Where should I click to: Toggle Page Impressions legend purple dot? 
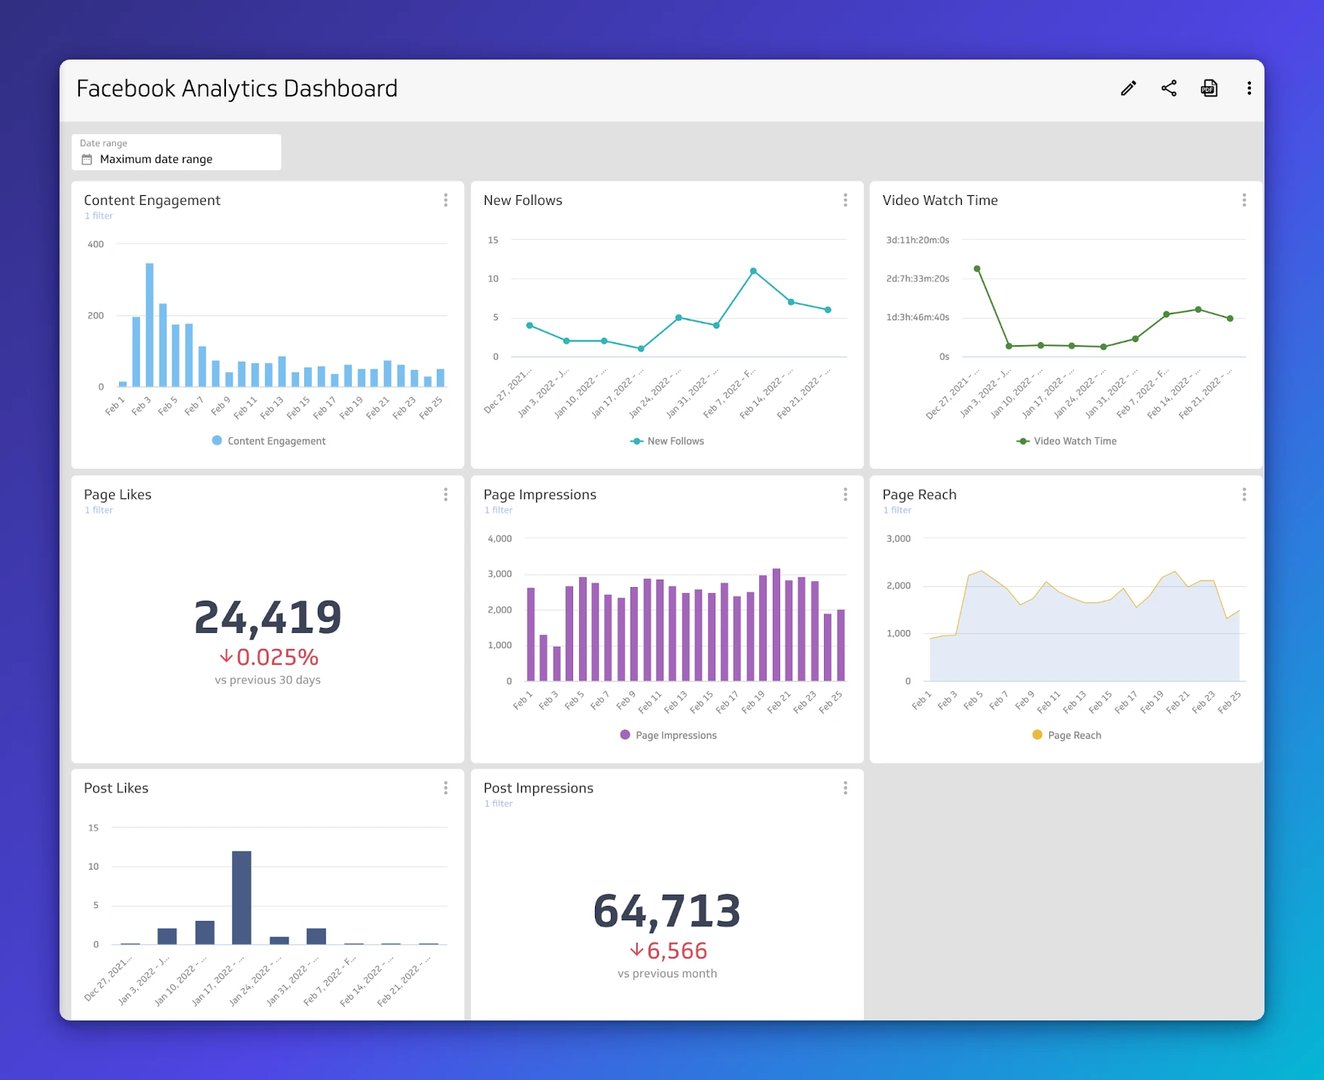tap(625, 734)
